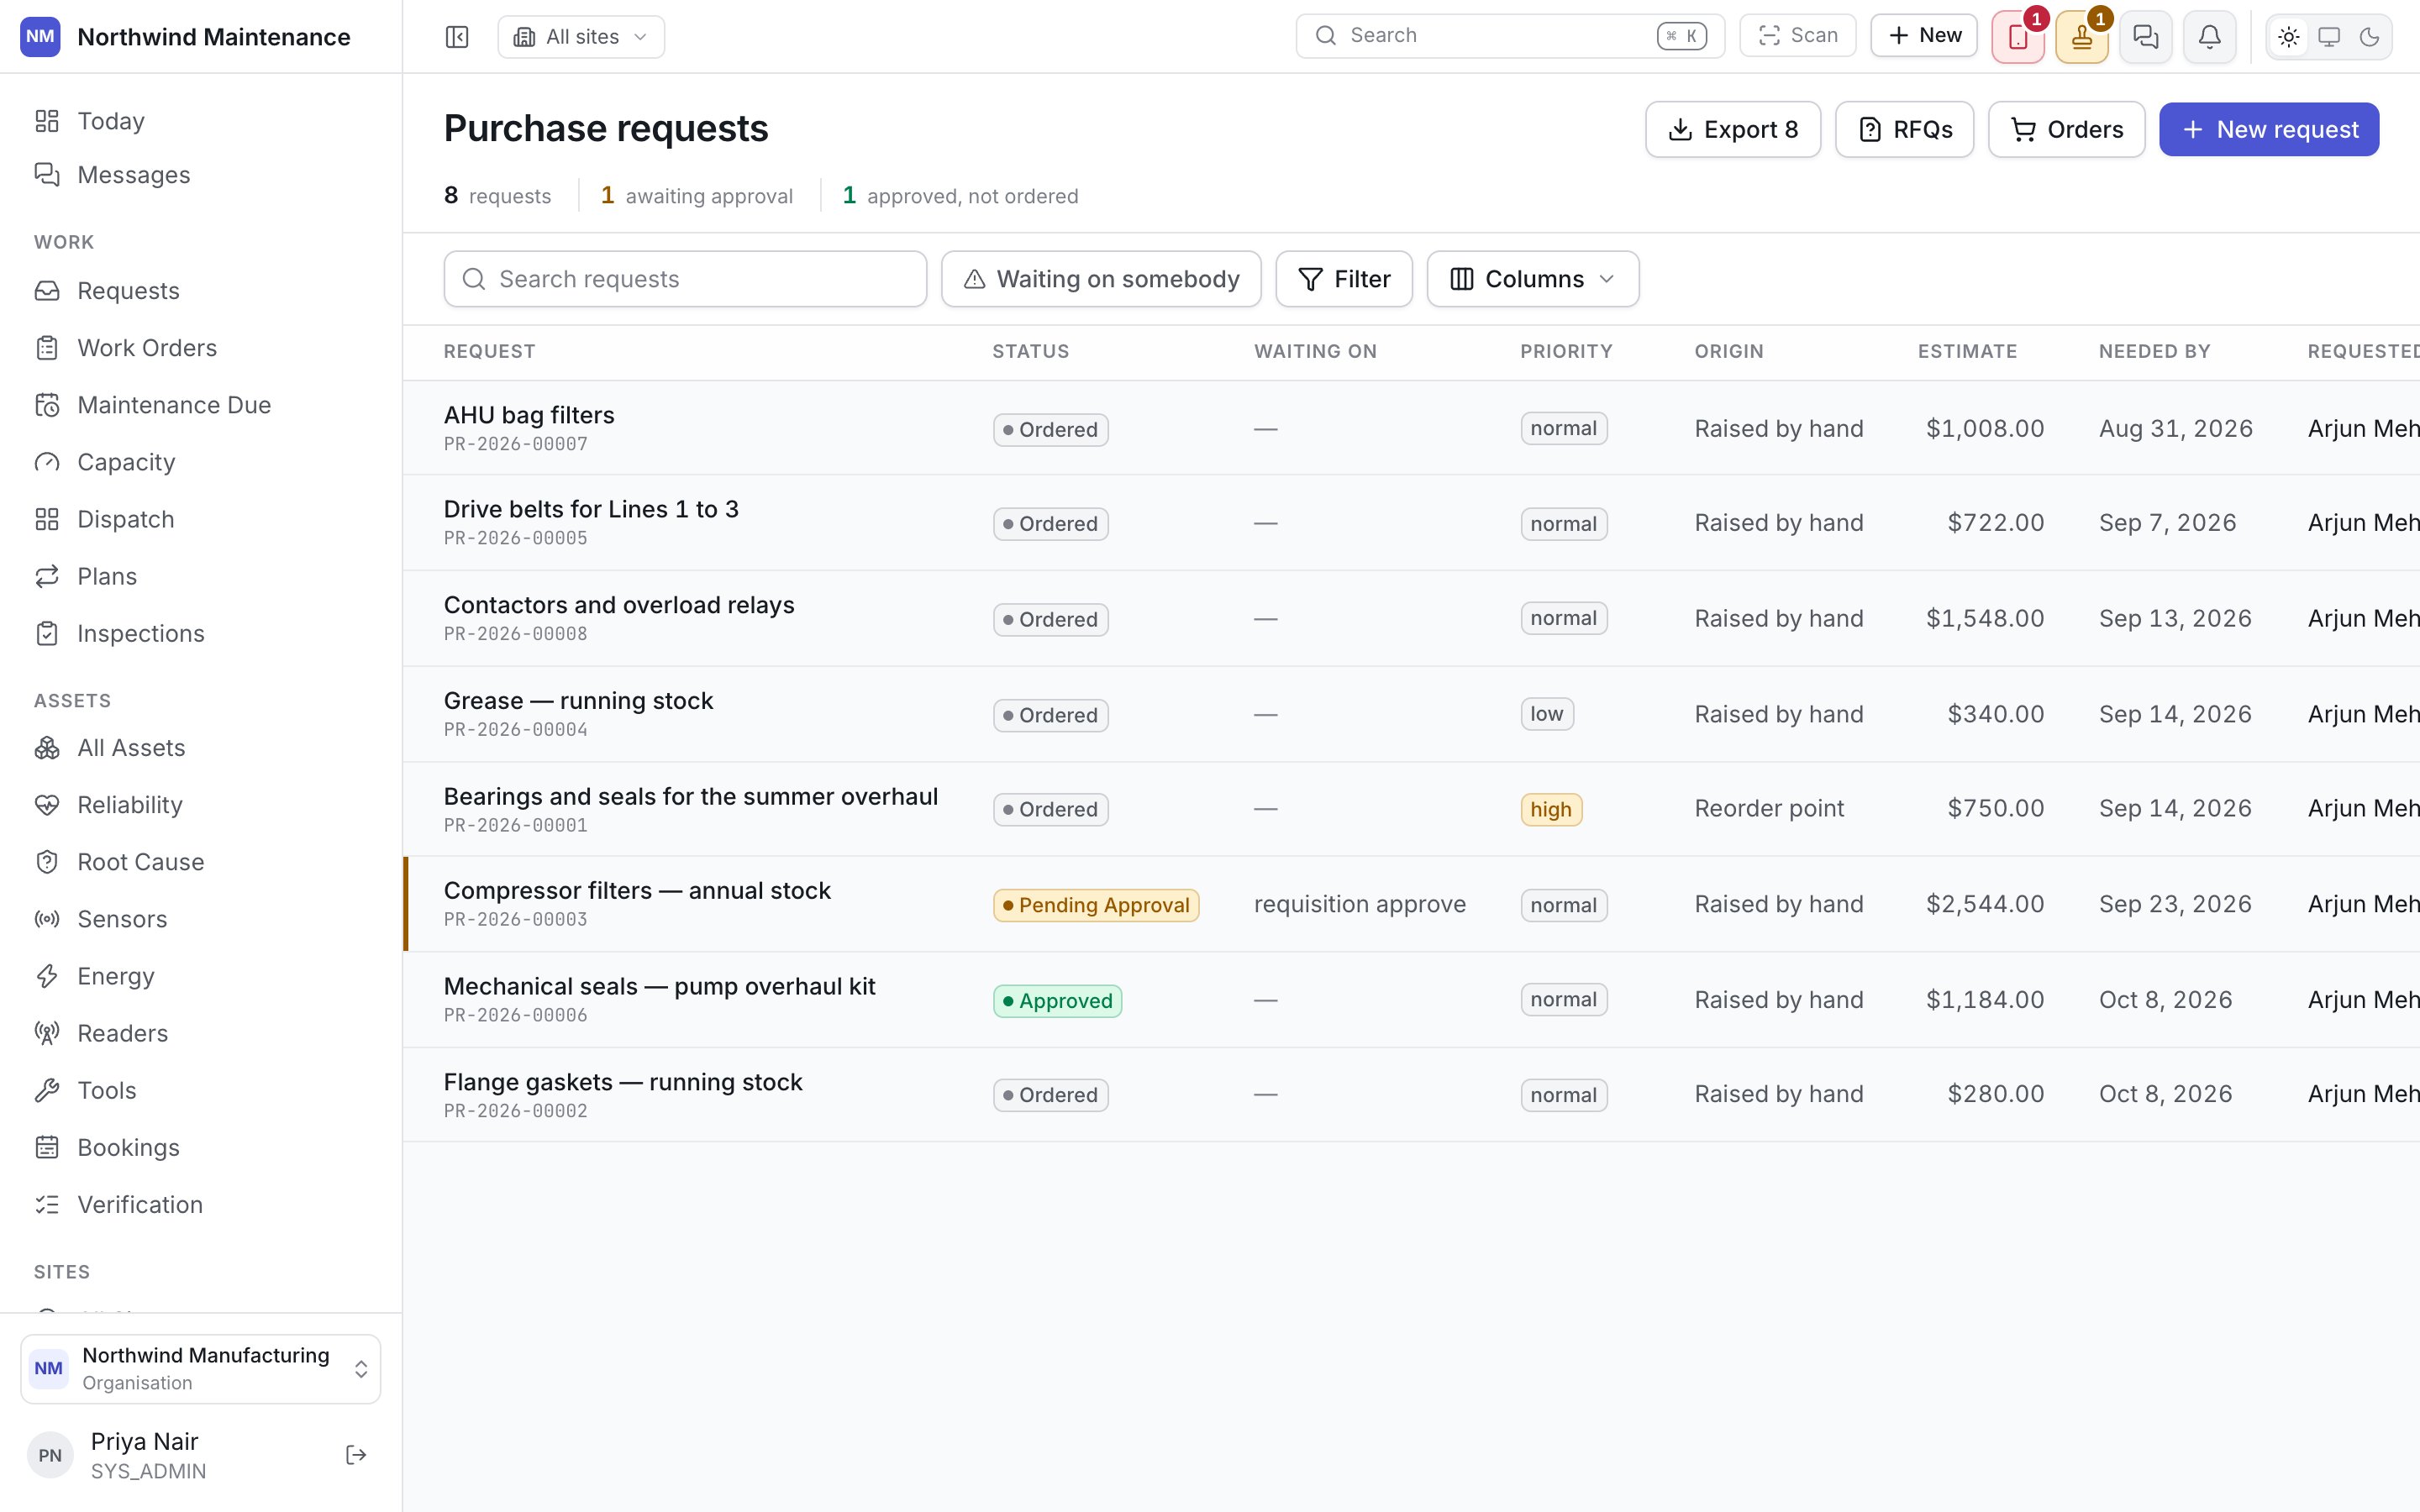Image resolution: width=2420 pixels, height=1512 pixels.
Task: Click the Plans repeat icon
Action: click(x=47, y=576)
